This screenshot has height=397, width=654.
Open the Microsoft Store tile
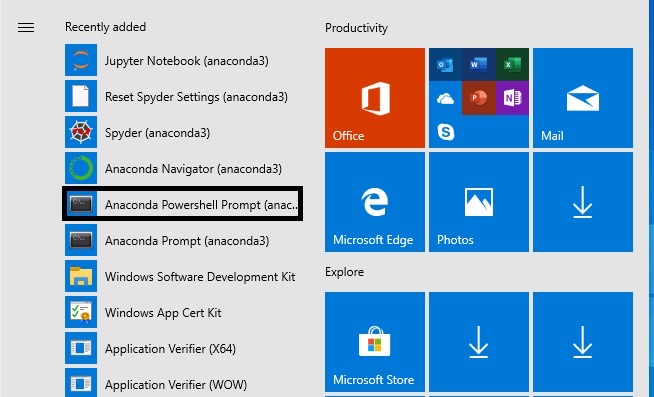pos(375,342)
